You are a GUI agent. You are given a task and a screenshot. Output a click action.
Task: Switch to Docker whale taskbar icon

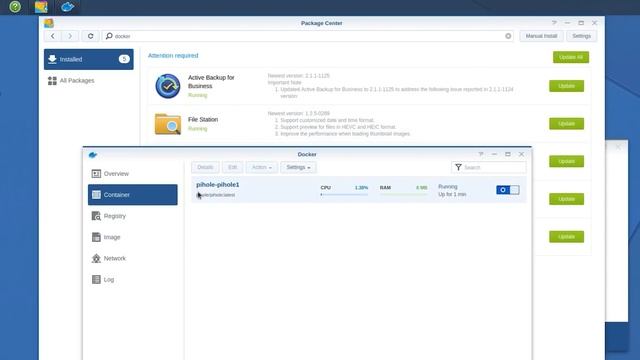point(67,7)
